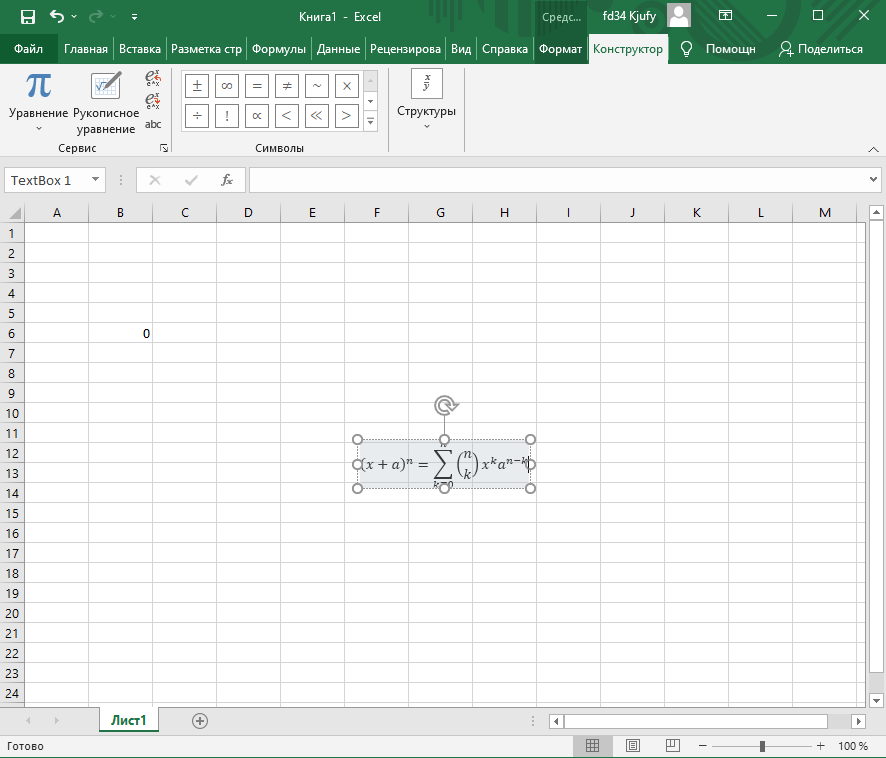
Task: Select abc normal text option
Action: pyautogui.click(x=153, y=125)
